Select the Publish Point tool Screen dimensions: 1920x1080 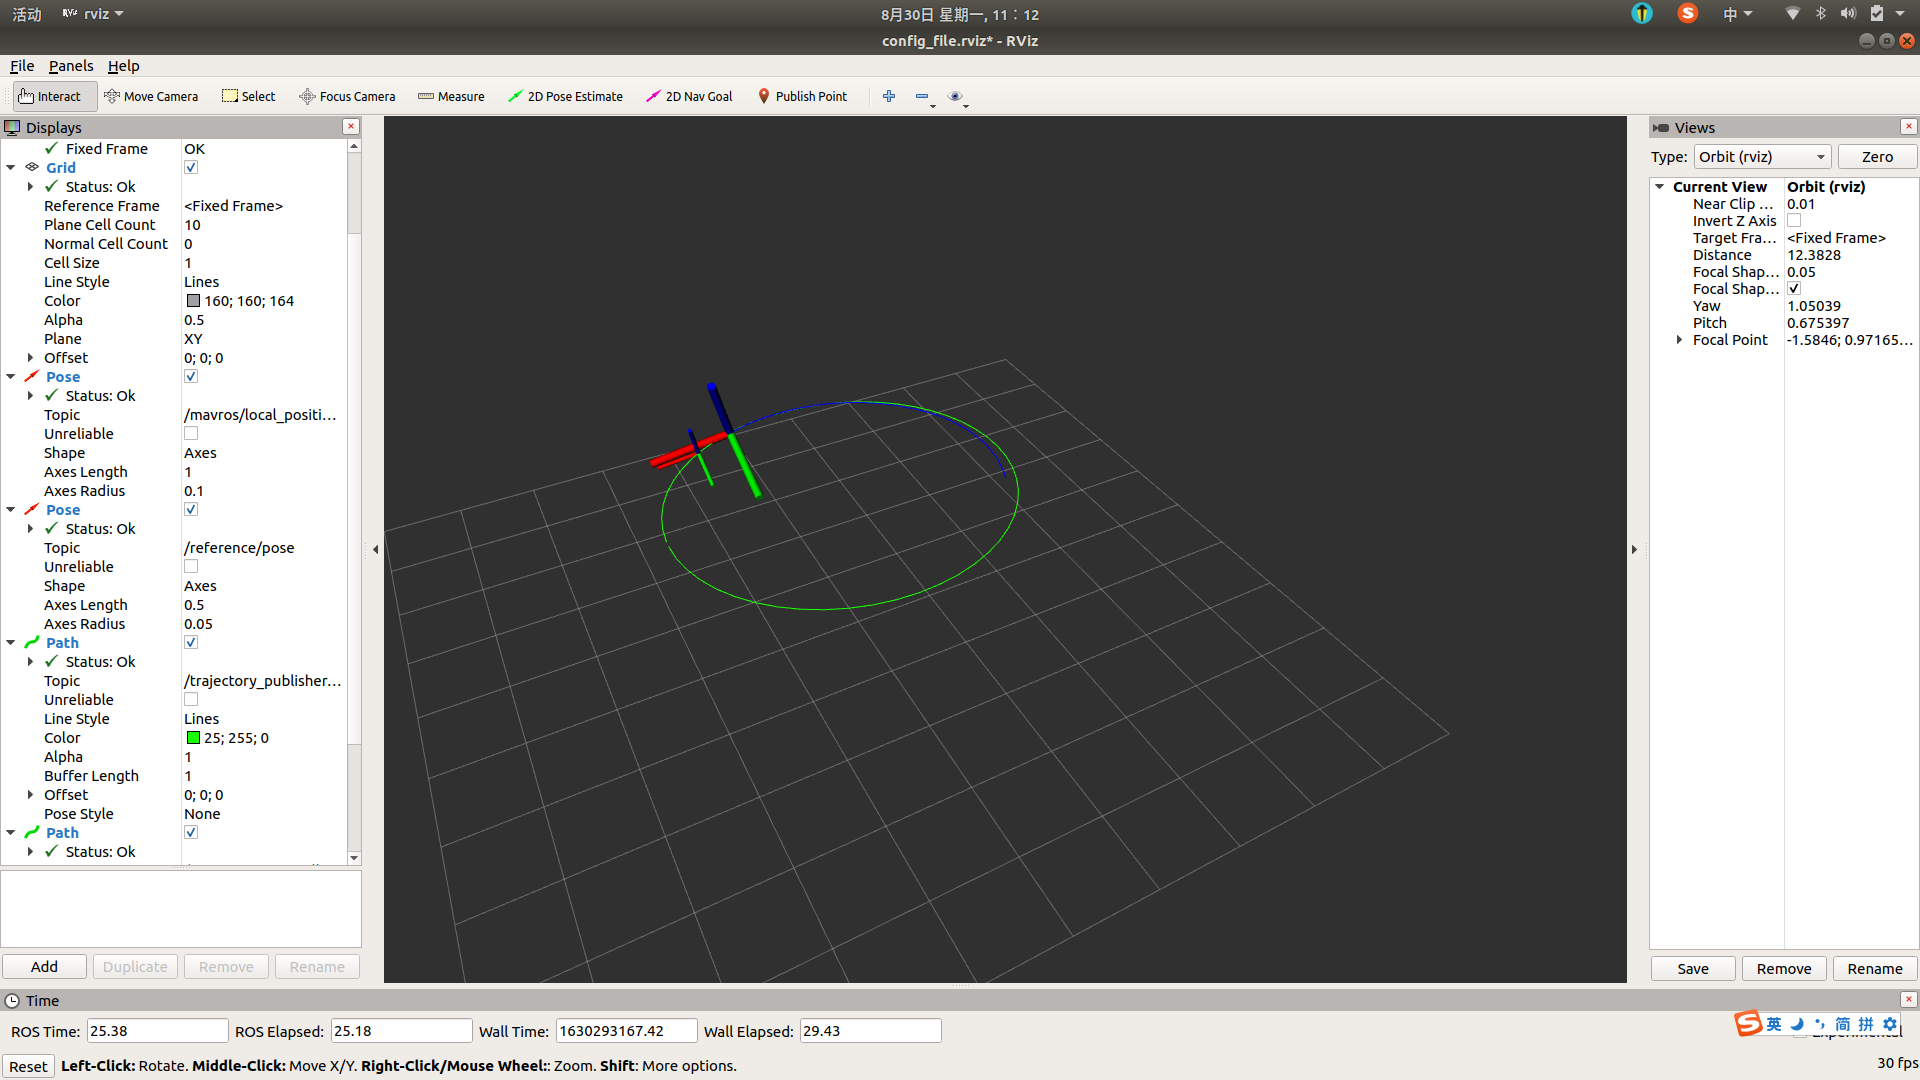click(803, 96)
